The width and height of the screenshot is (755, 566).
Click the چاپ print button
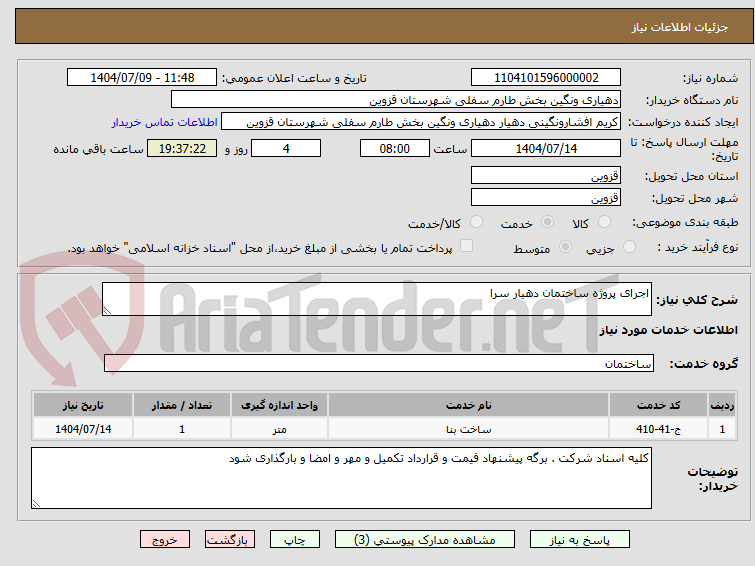click(x=295, y=540)
